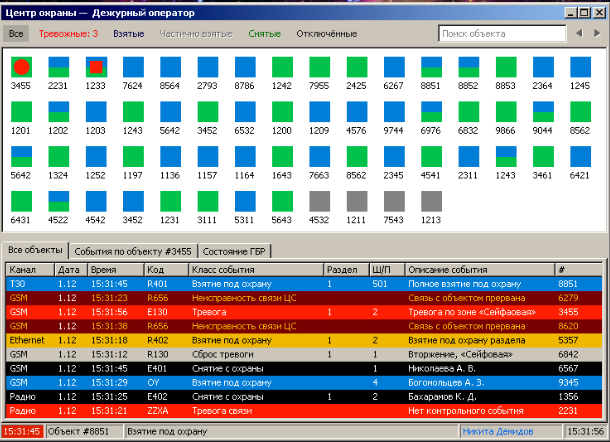610x442 pixels.
Task: Show all objects with the Все filter
Action: coord(16,34)
